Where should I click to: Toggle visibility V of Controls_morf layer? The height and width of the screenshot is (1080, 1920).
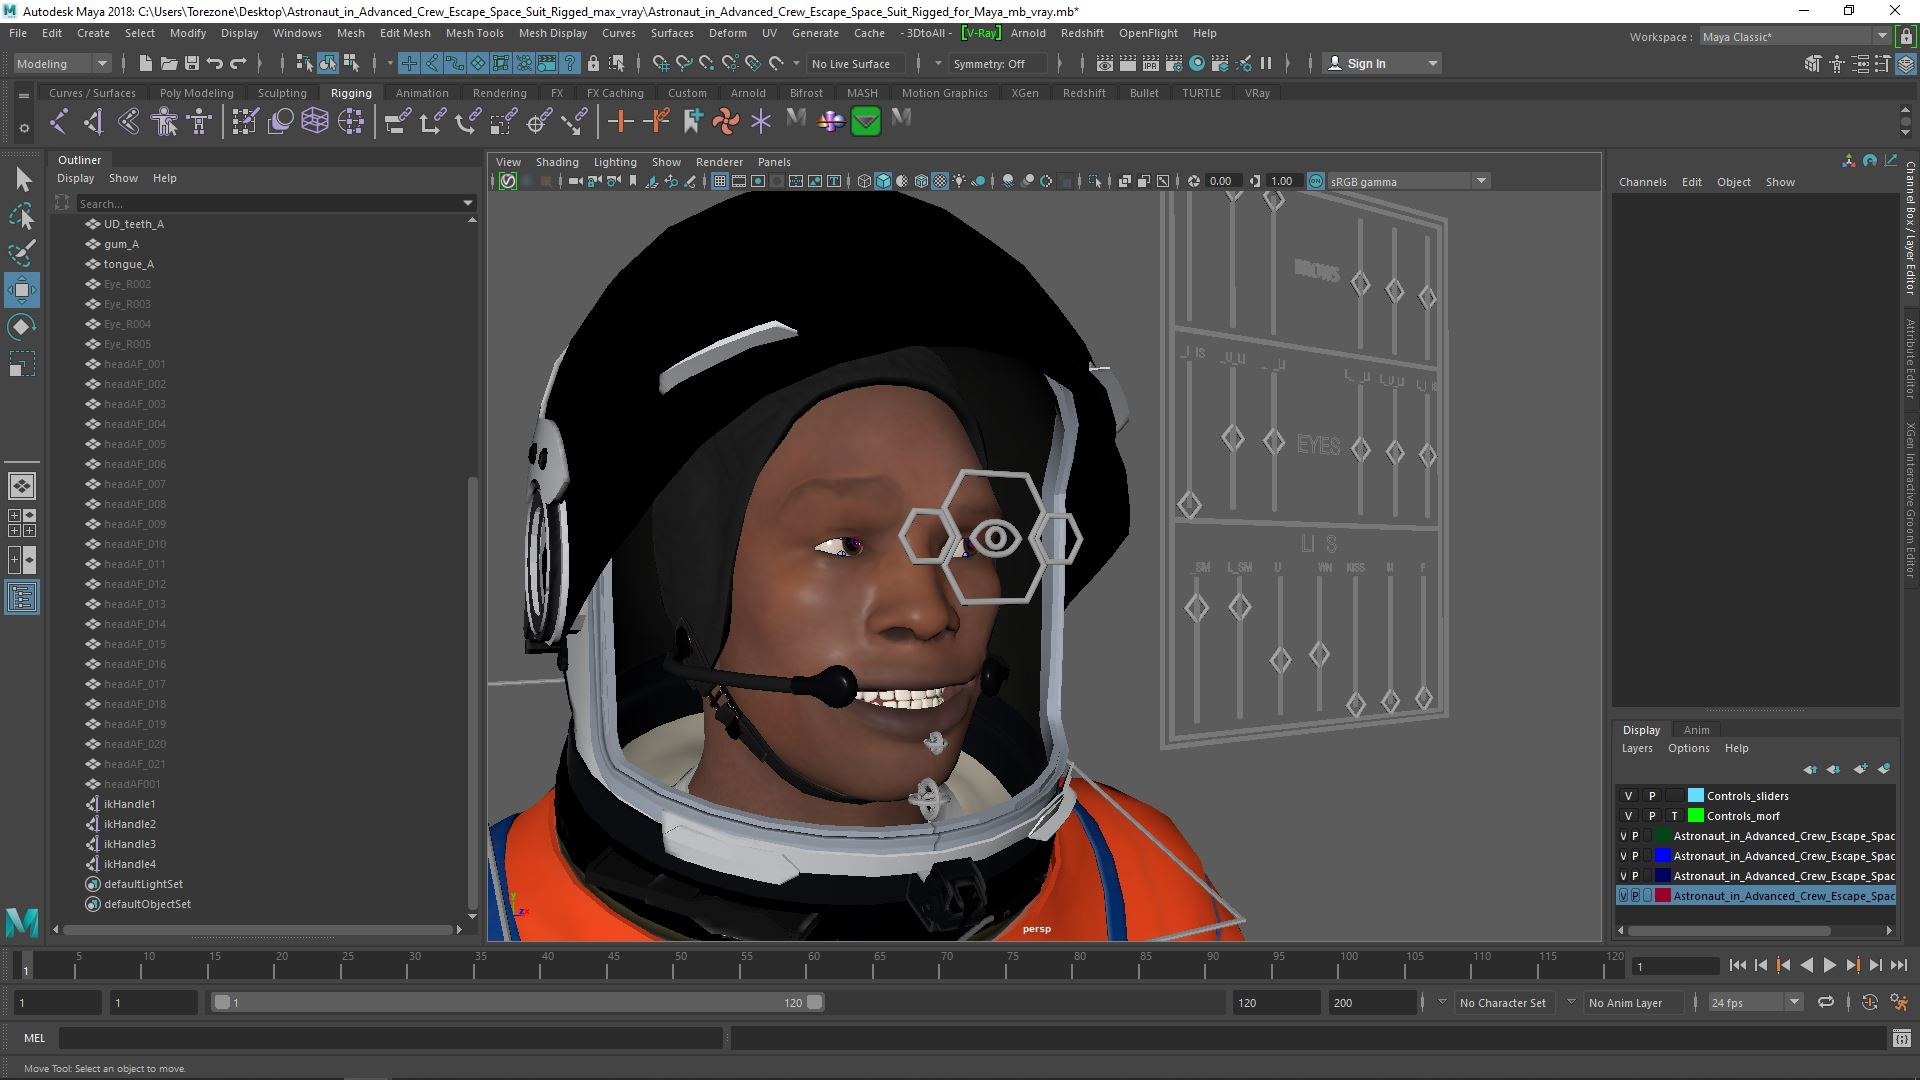[x=1628, y=816]
